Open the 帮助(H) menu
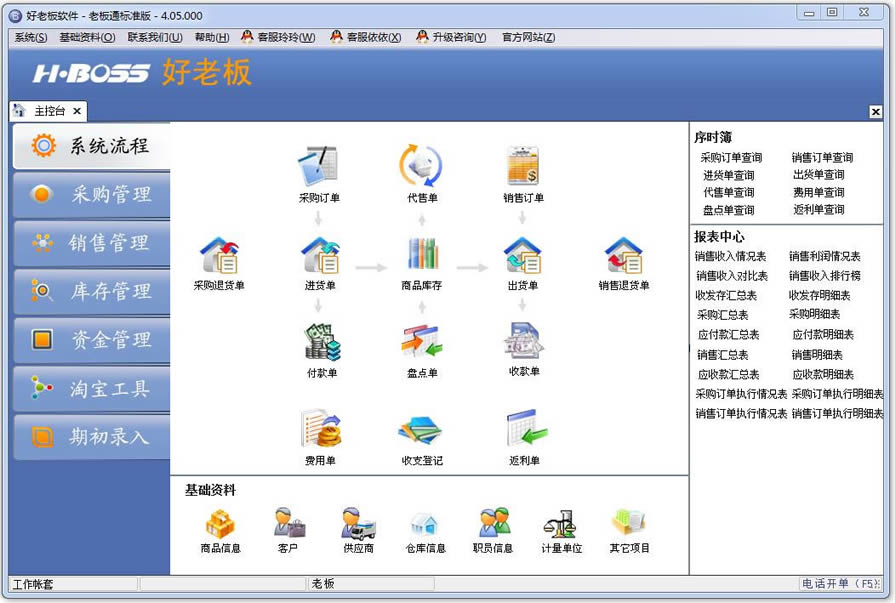The height and width of the screenshot is (603, 895). (x=212, y=37)
